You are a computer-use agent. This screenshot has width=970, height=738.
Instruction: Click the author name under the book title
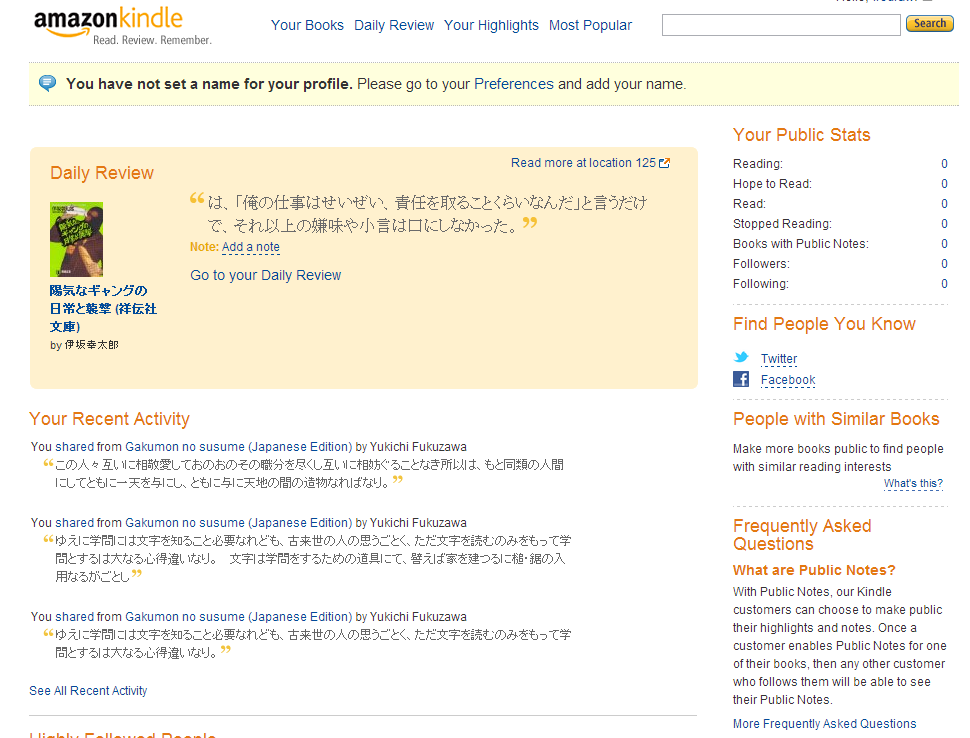pos(91,345)
